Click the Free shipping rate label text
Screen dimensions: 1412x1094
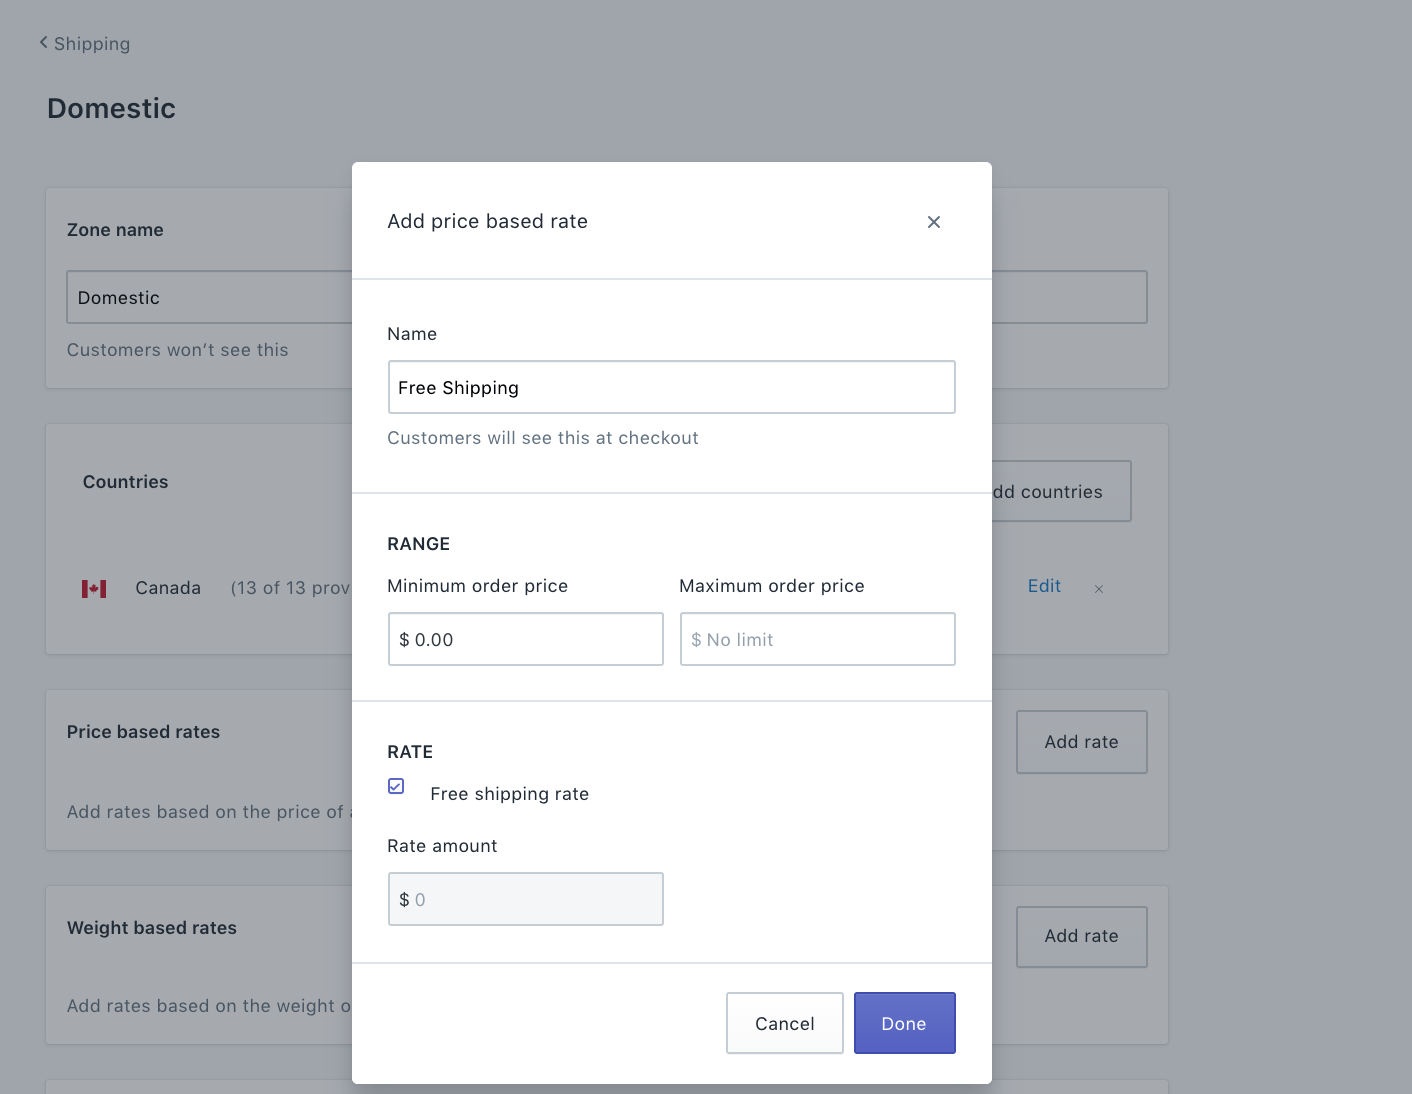[509, 794]
